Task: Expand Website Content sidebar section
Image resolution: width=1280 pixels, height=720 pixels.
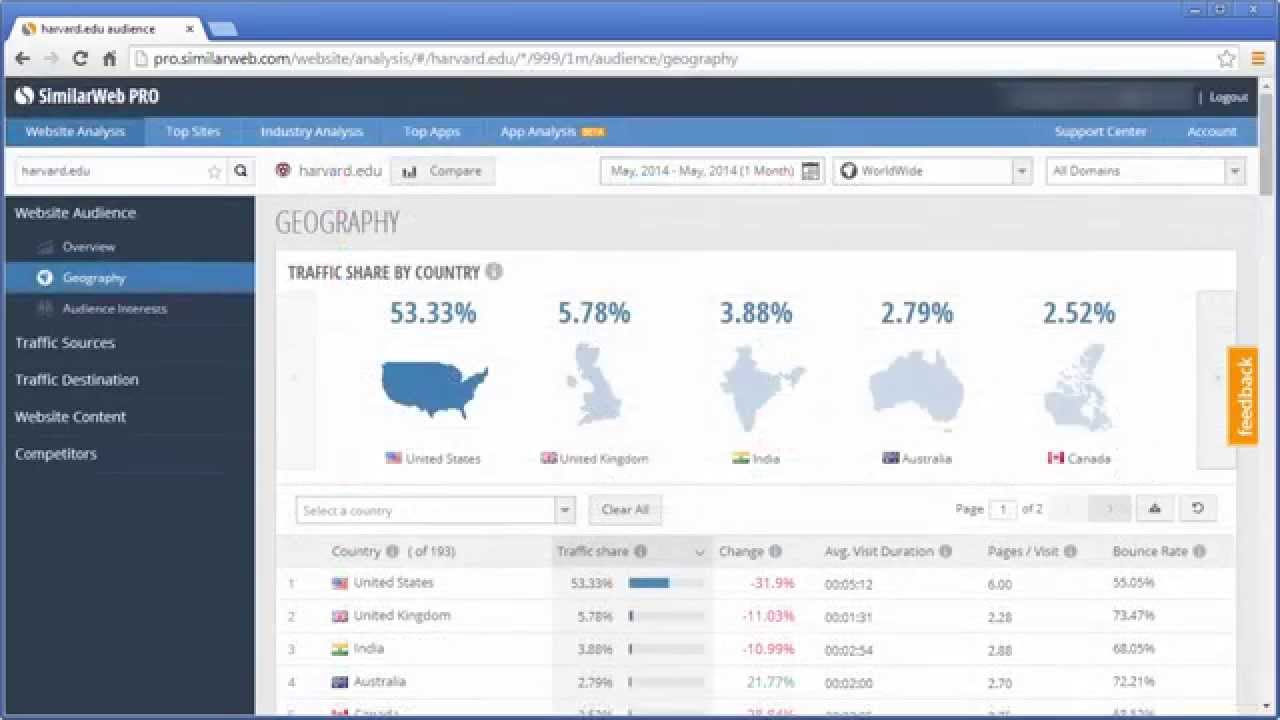Action: tap(70, 416)
